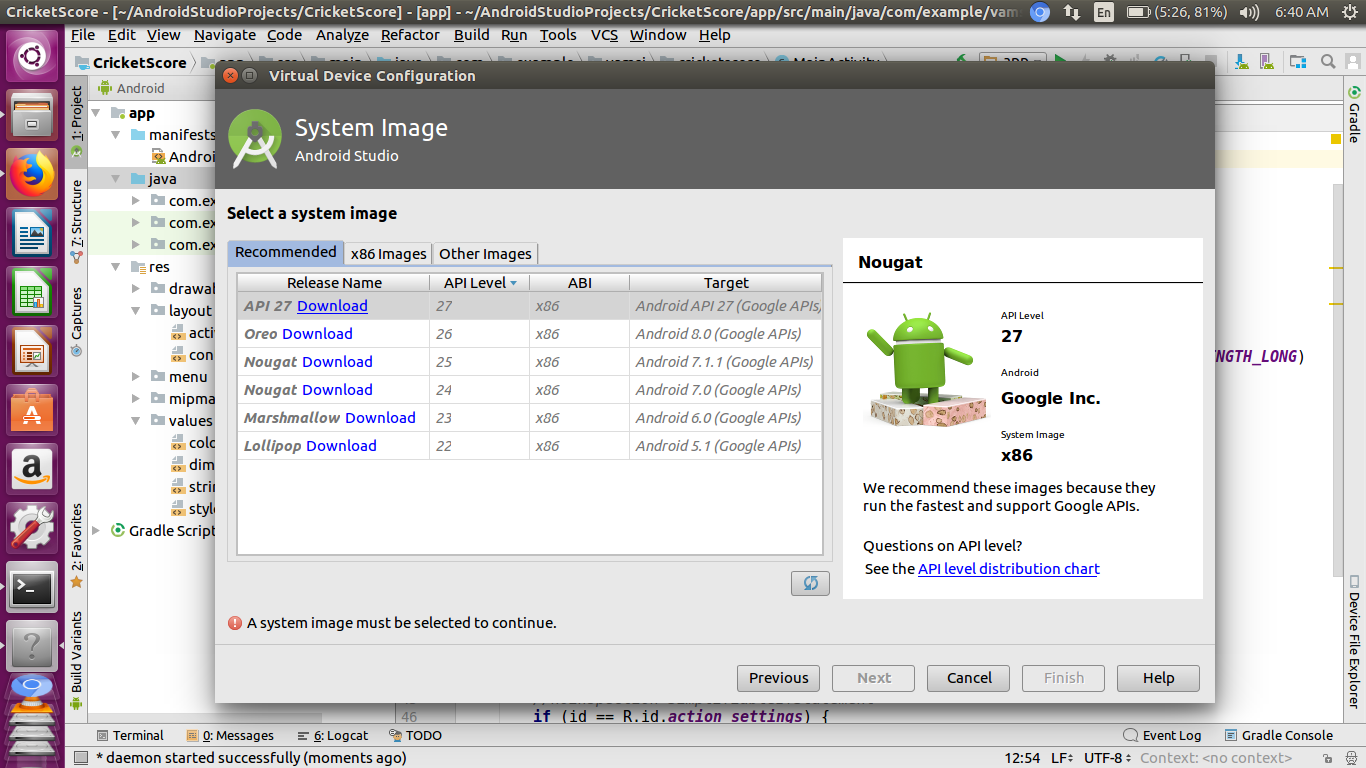Click the refresh system images icon button
This screenshot has width=1366, height=768.
[810, 583]
